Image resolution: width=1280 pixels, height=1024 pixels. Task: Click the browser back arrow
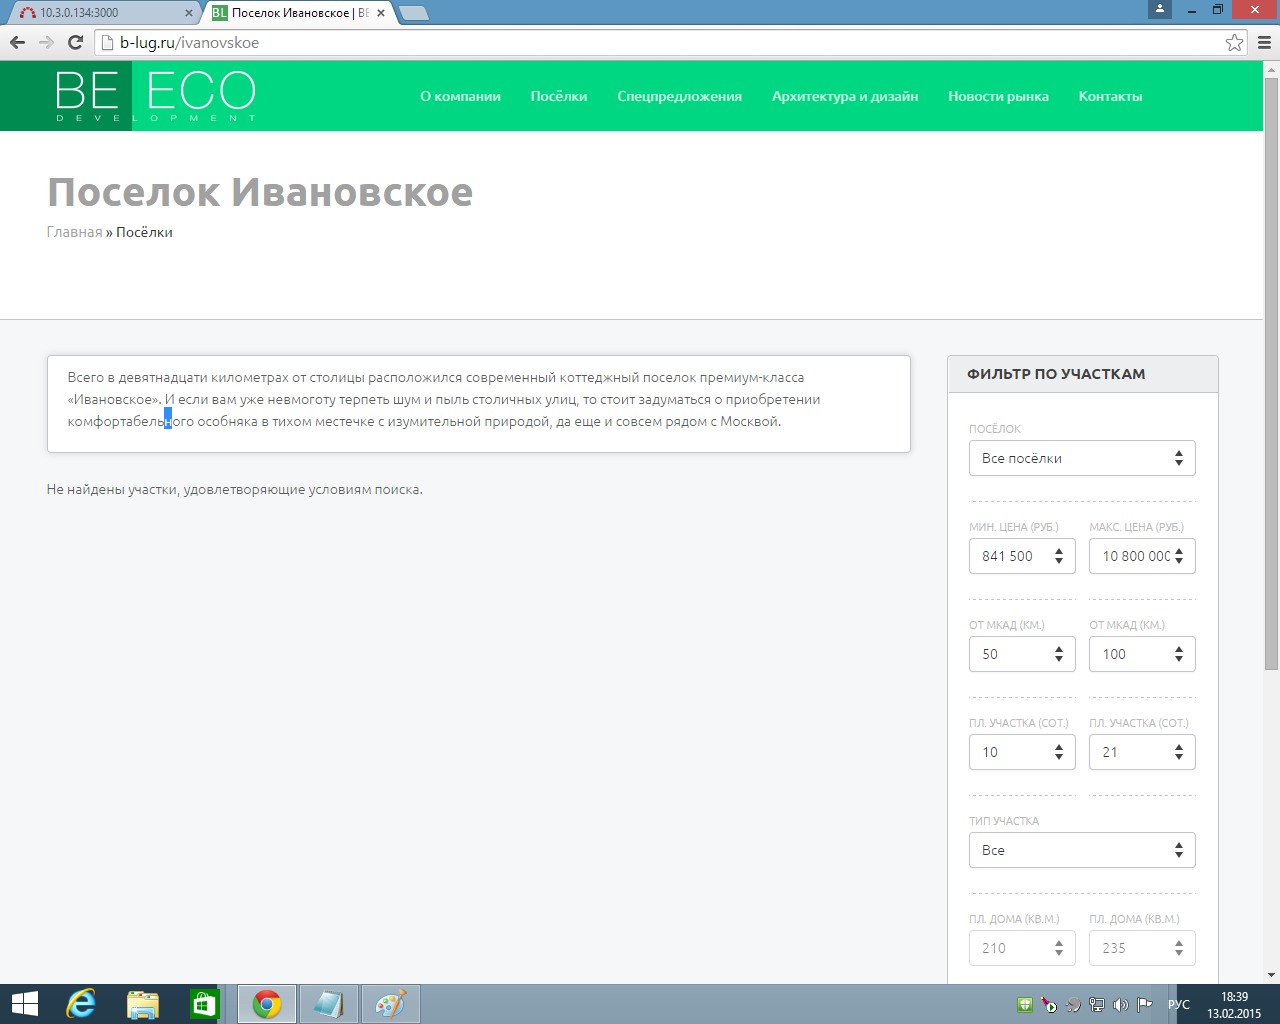tap(17, 42)
